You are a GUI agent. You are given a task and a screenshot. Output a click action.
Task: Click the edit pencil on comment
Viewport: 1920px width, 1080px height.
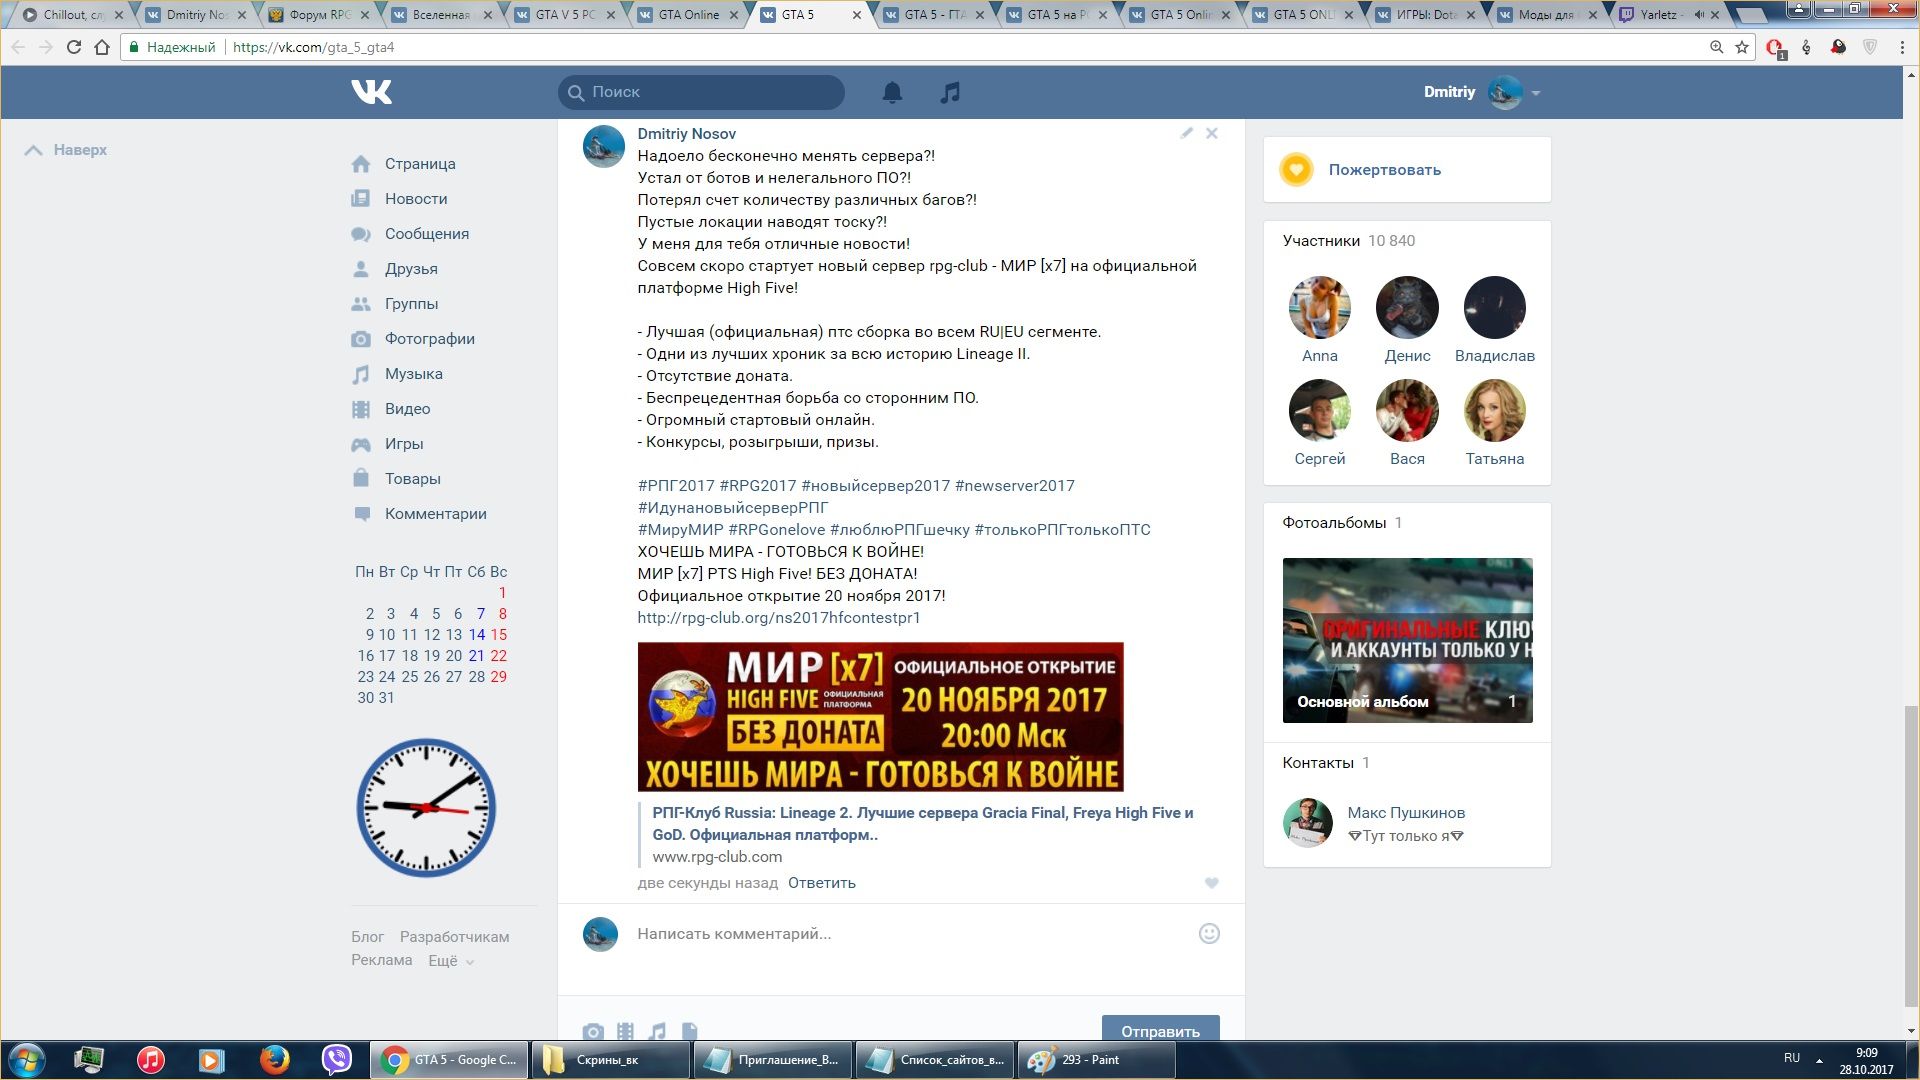(1186, 133)
